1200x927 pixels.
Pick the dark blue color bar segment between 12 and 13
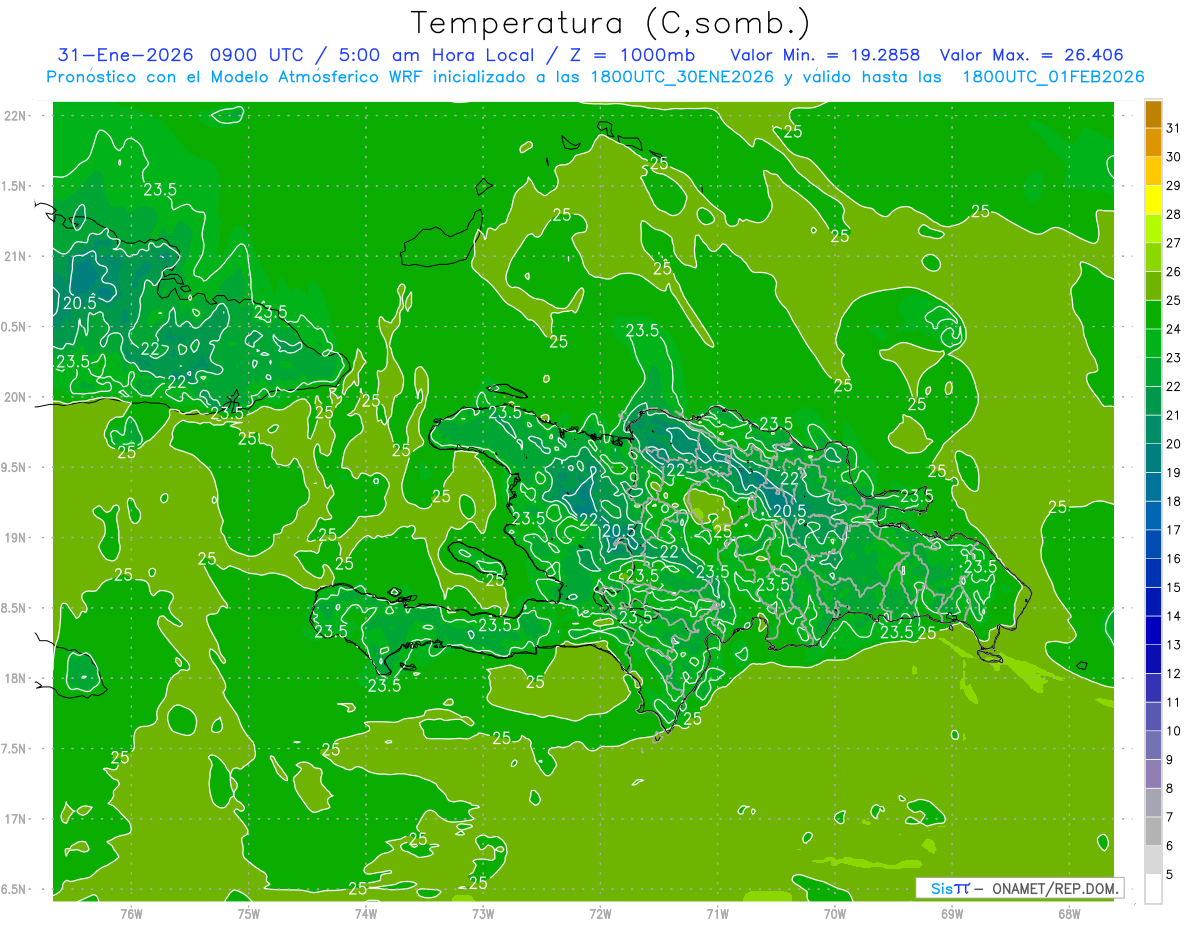(1153, 660)
